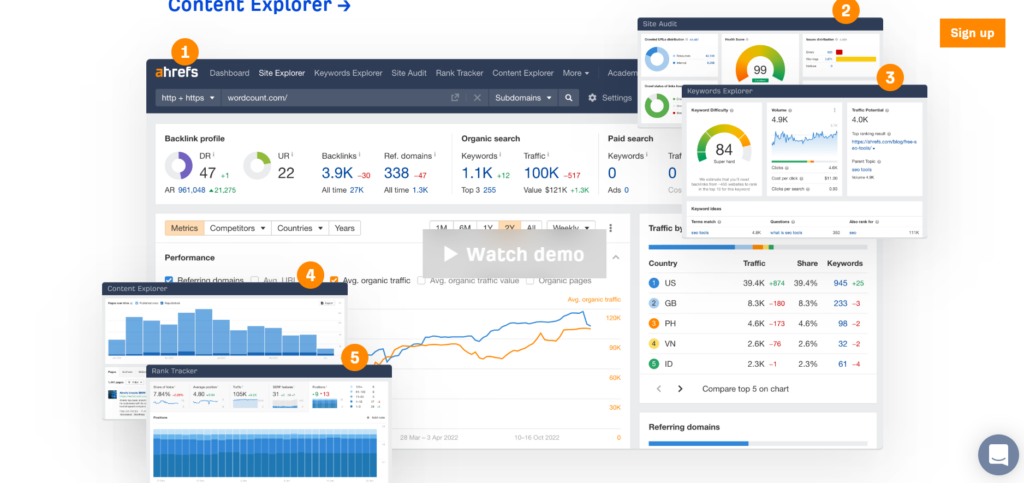Open the 1.1K organic Keywords value
This screenshot has width=1024, height=483.
tap(476, 173)
